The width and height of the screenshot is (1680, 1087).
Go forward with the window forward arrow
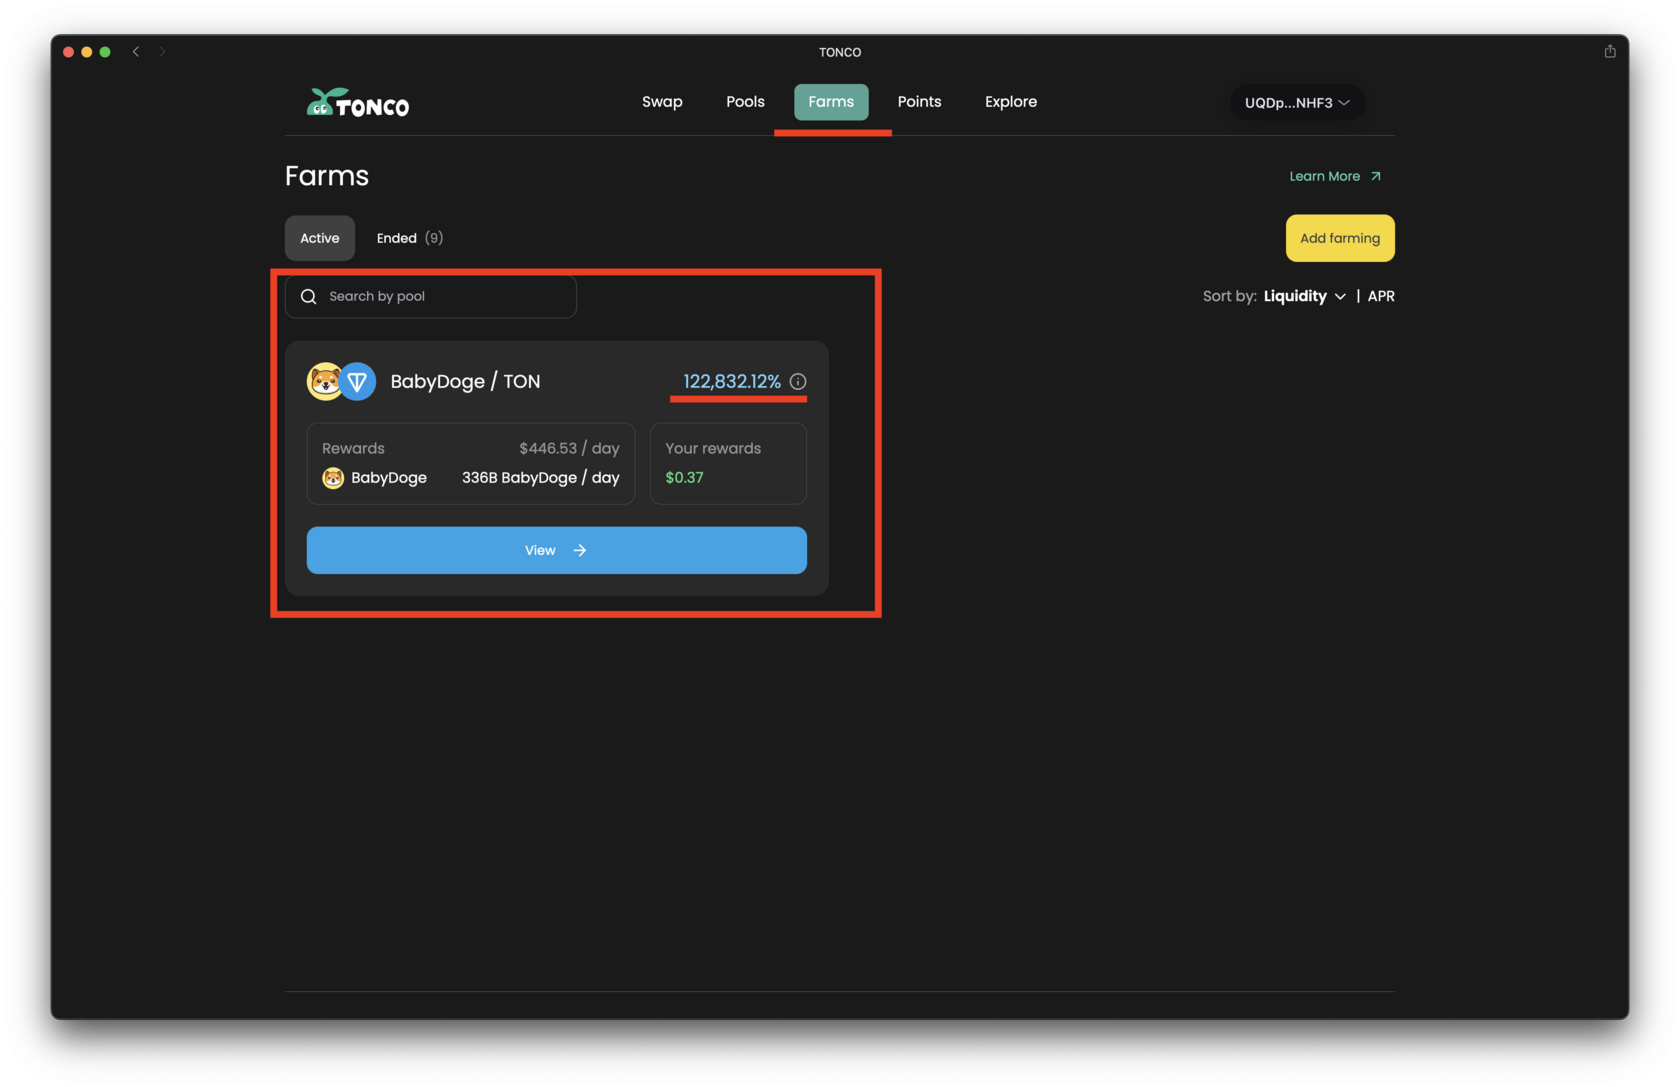tap(162, 52)
